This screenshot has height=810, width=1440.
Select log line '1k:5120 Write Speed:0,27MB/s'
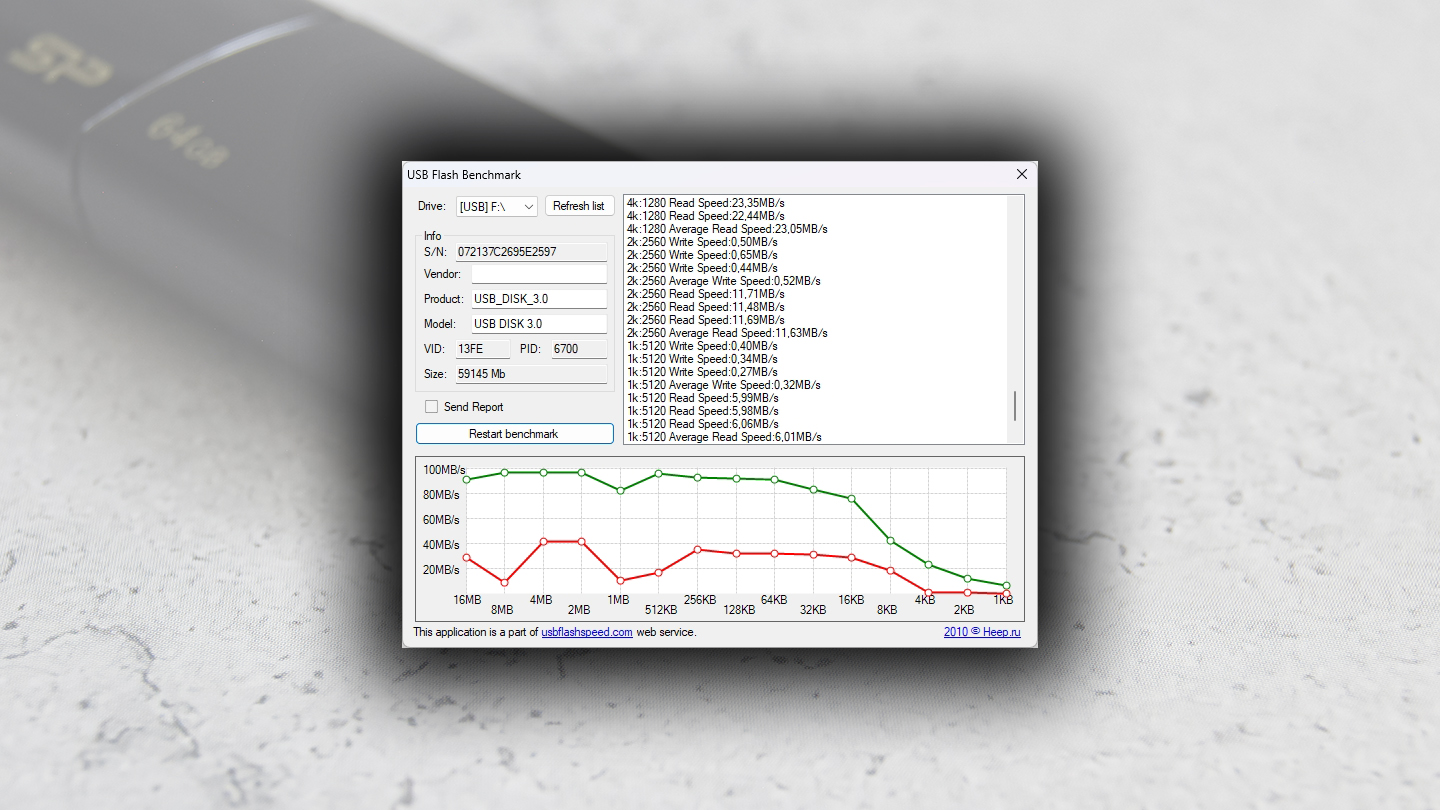[x=702, y=372]
